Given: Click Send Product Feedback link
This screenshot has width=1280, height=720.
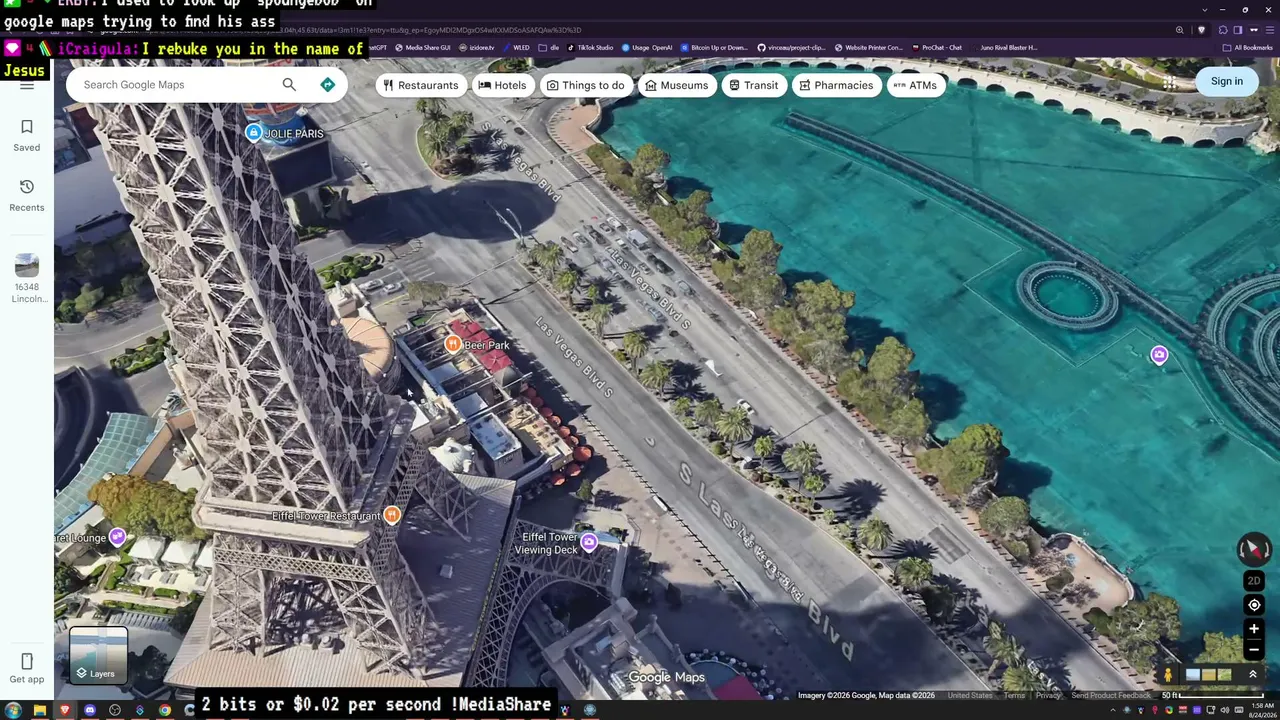Looking at the screenshot, I should tap(1111, 696).
